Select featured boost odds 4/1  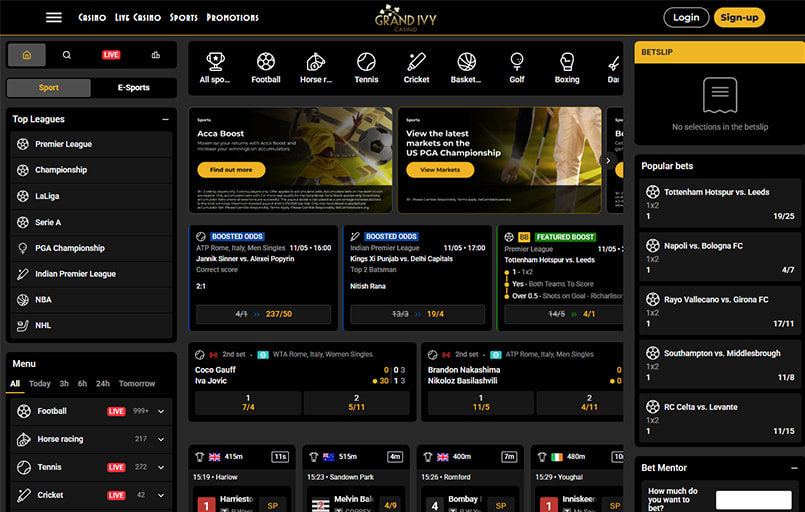pos(564,314)
